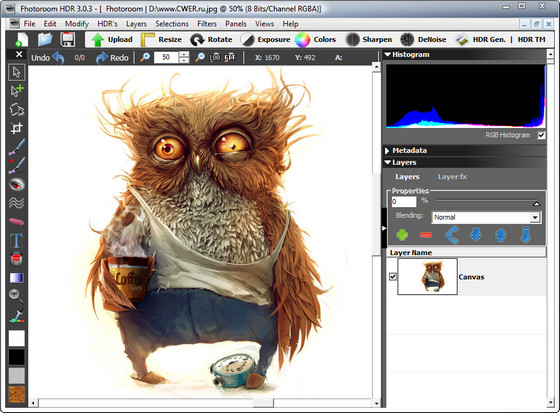Click the HDR Gen. button
560x413 pixels.
coord(481,40)
